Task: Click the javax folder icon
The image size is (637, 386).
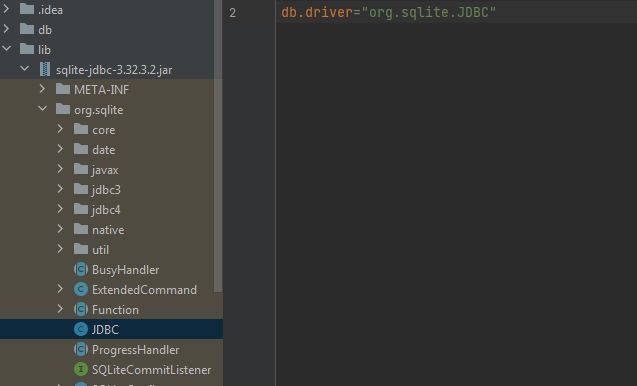Action: pyautogui.click(x=81, y=169)
